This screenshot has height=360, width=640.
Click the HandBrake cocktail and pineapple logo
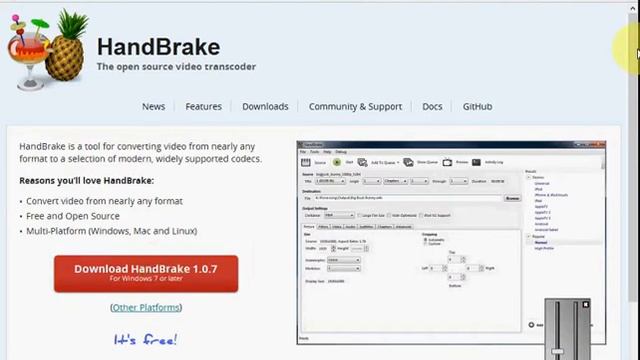tap(48, 50)
